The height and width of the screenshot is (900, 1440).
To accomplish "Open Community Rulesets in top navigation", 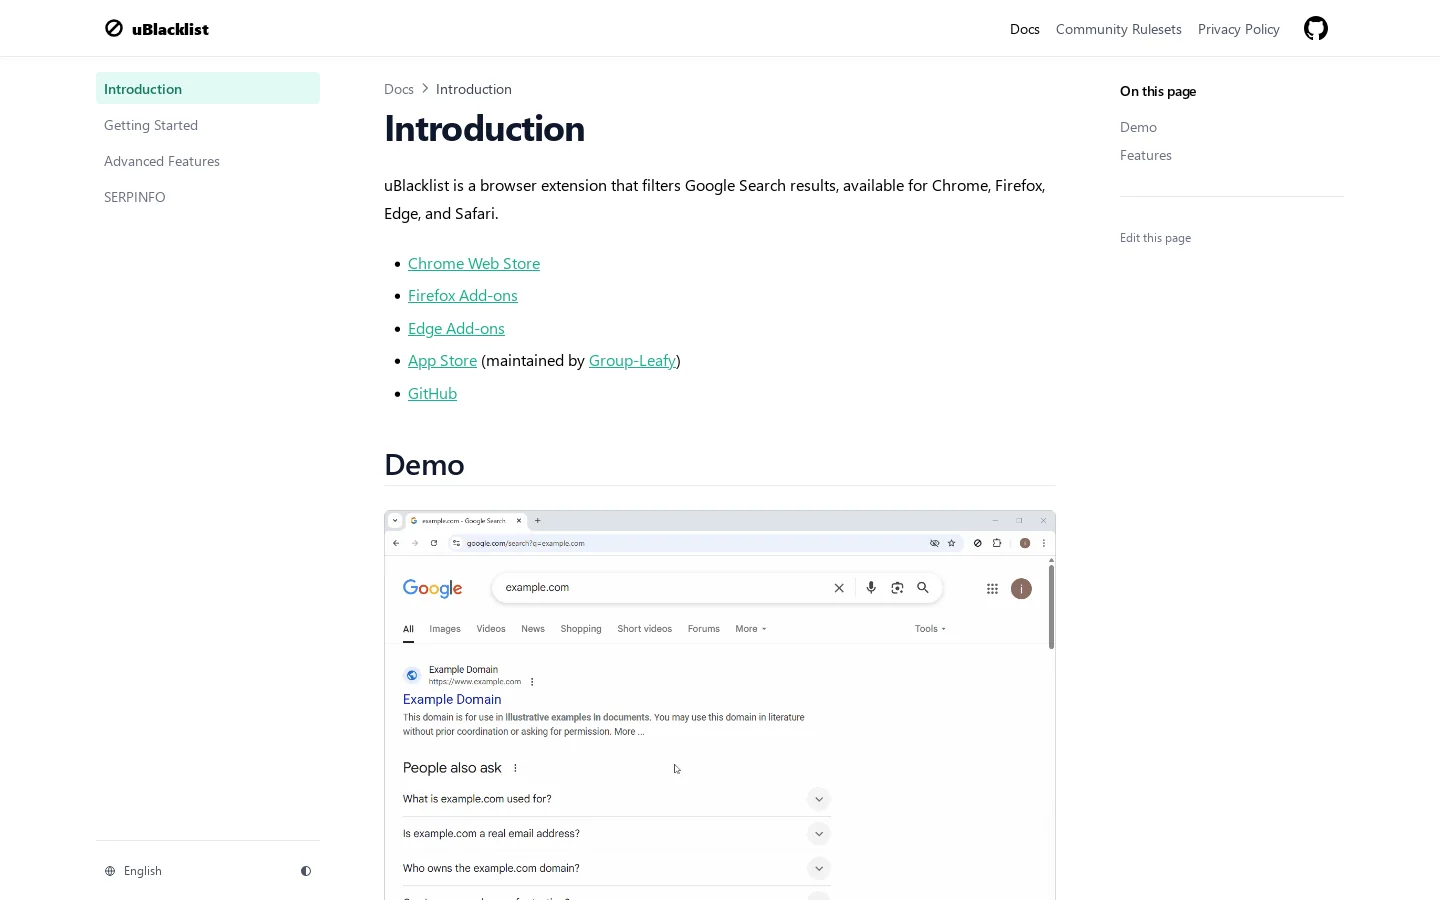I will [1119, 29].
